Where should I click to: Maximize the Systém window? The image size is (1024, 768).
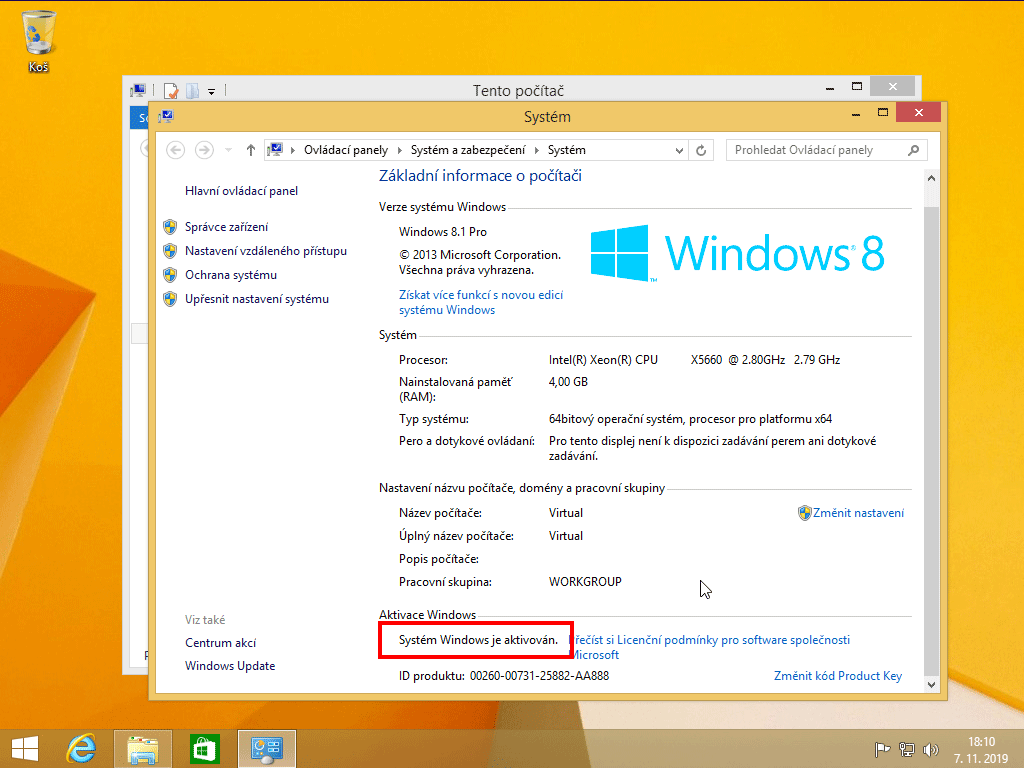[x=883, y=113]
